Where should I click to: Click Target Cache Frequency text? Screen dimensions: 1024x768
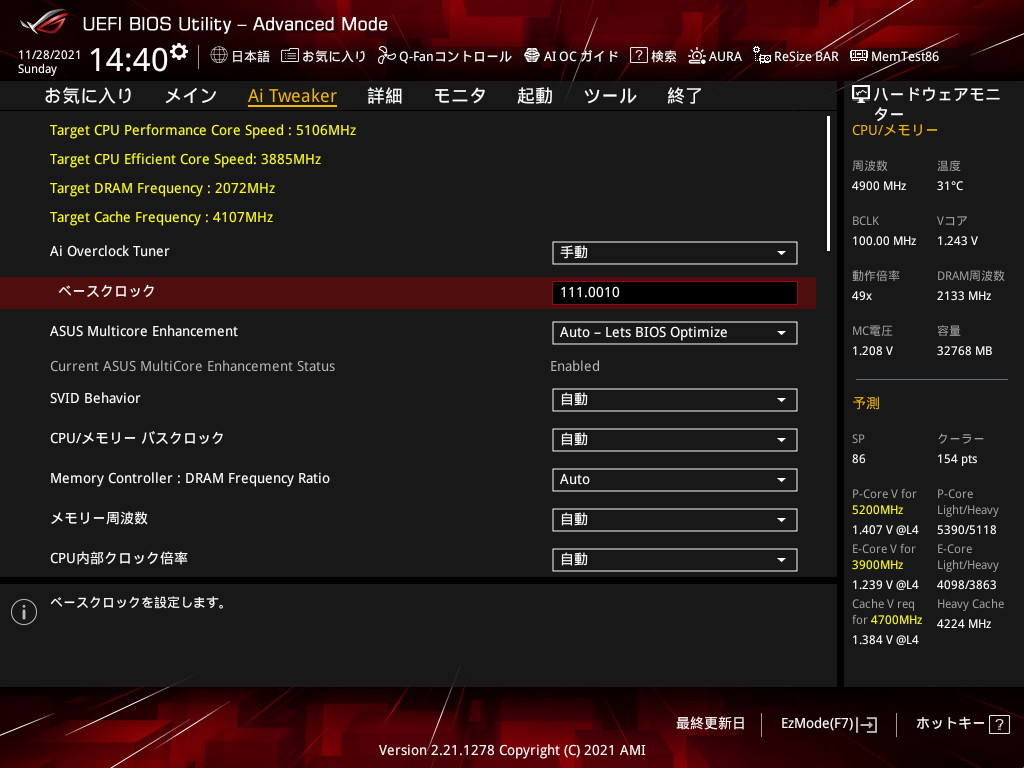click(161, 217)
